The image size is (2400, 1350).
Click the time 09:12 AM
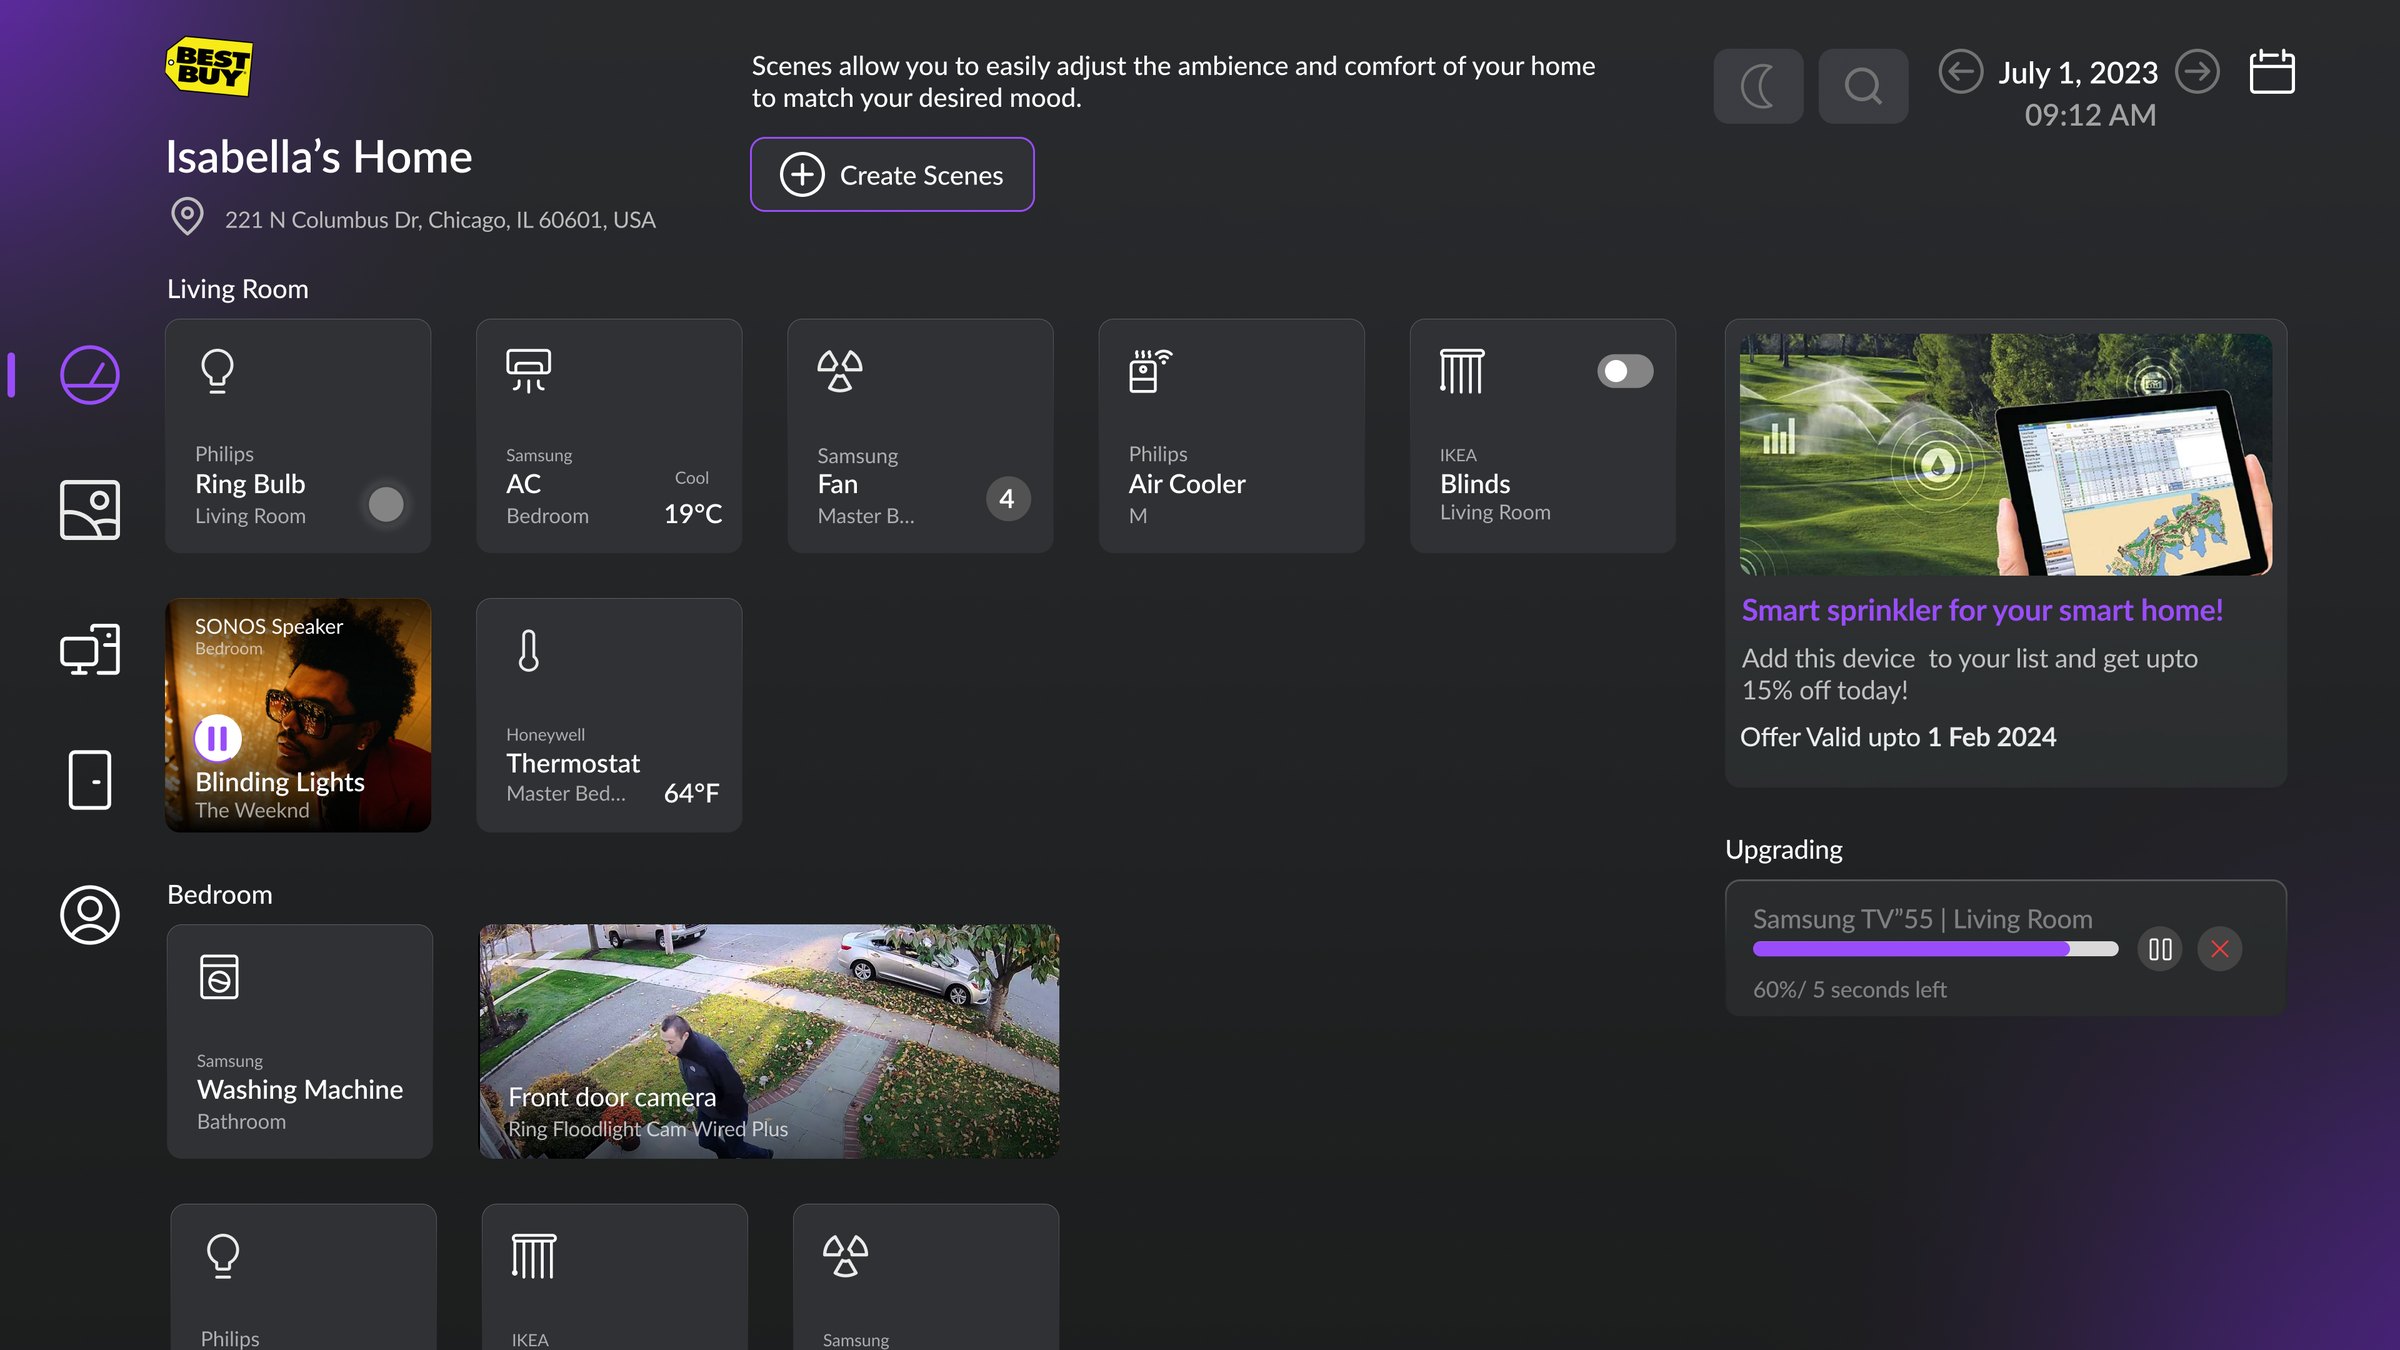click(2090, 115)
